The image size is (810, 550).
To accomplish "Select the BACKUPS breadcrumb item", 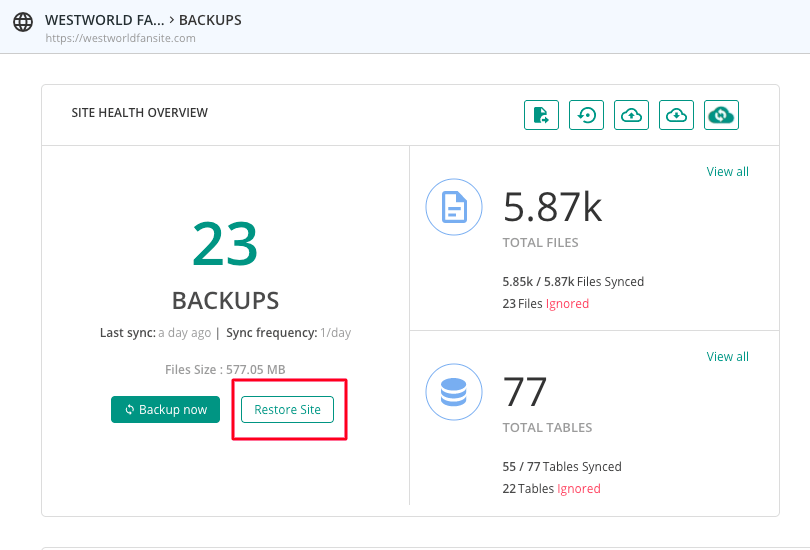I will pos(210,20).
